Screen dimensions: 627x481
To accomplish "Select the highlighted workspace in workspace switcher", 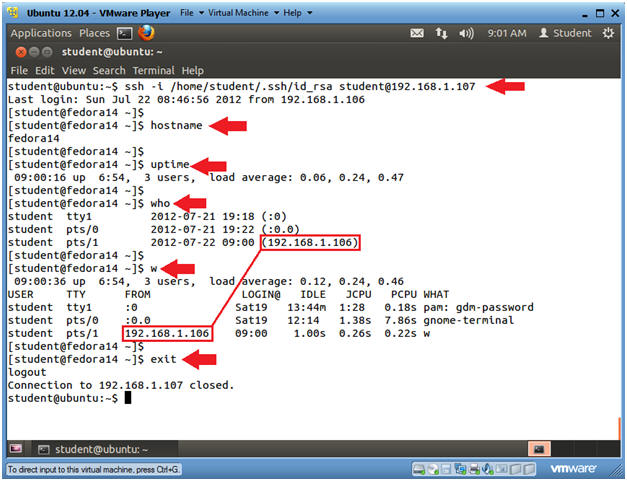I will pyautogui.click(x=539, y=449).
